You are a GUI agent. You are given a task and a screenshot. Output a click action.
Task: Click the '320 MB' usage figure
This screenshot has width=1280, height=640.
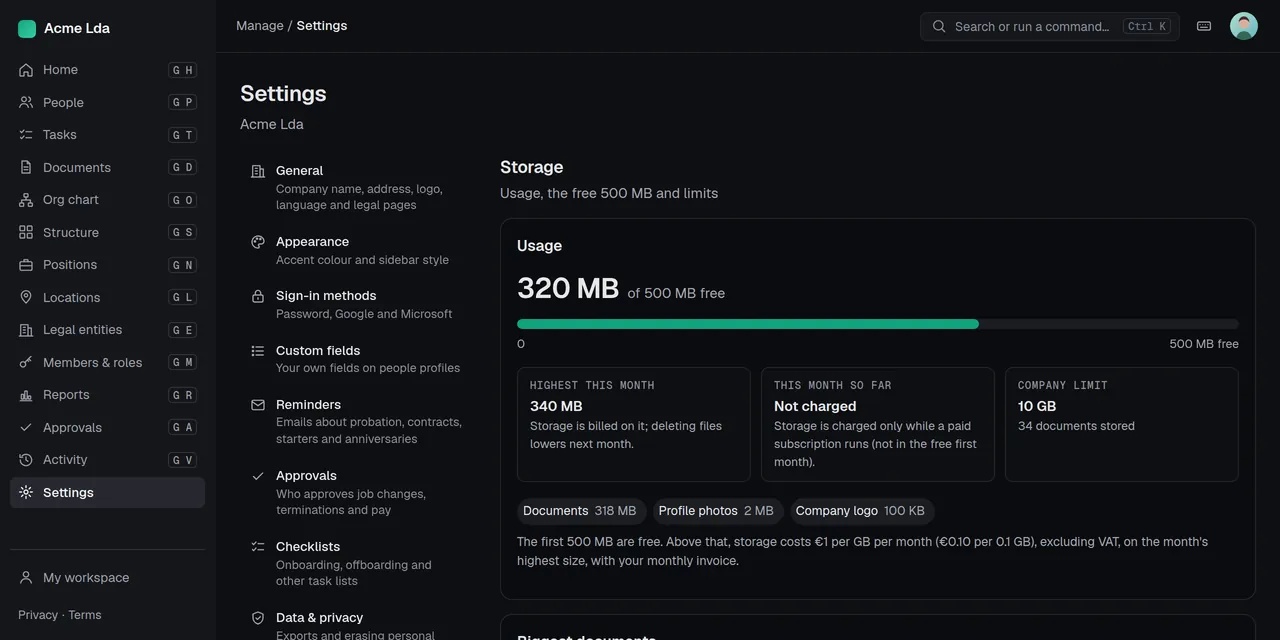pyautogui.click(x=568, y=288)
